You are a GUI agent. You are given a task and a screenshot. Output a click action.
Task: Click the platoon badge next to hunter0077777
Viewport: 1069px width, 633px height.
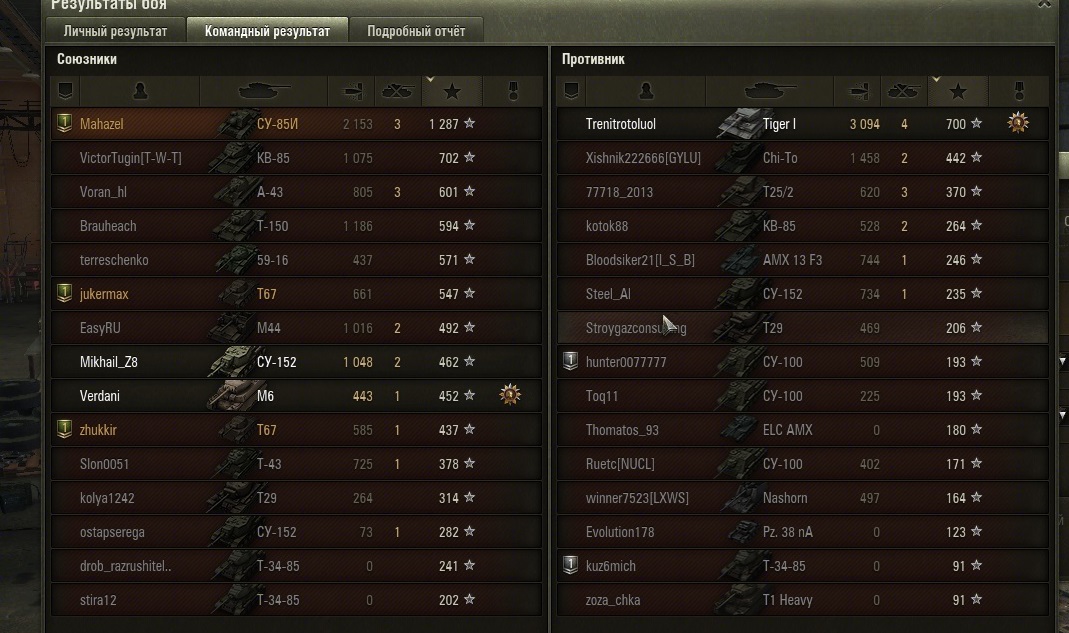(x=570, y=362)
